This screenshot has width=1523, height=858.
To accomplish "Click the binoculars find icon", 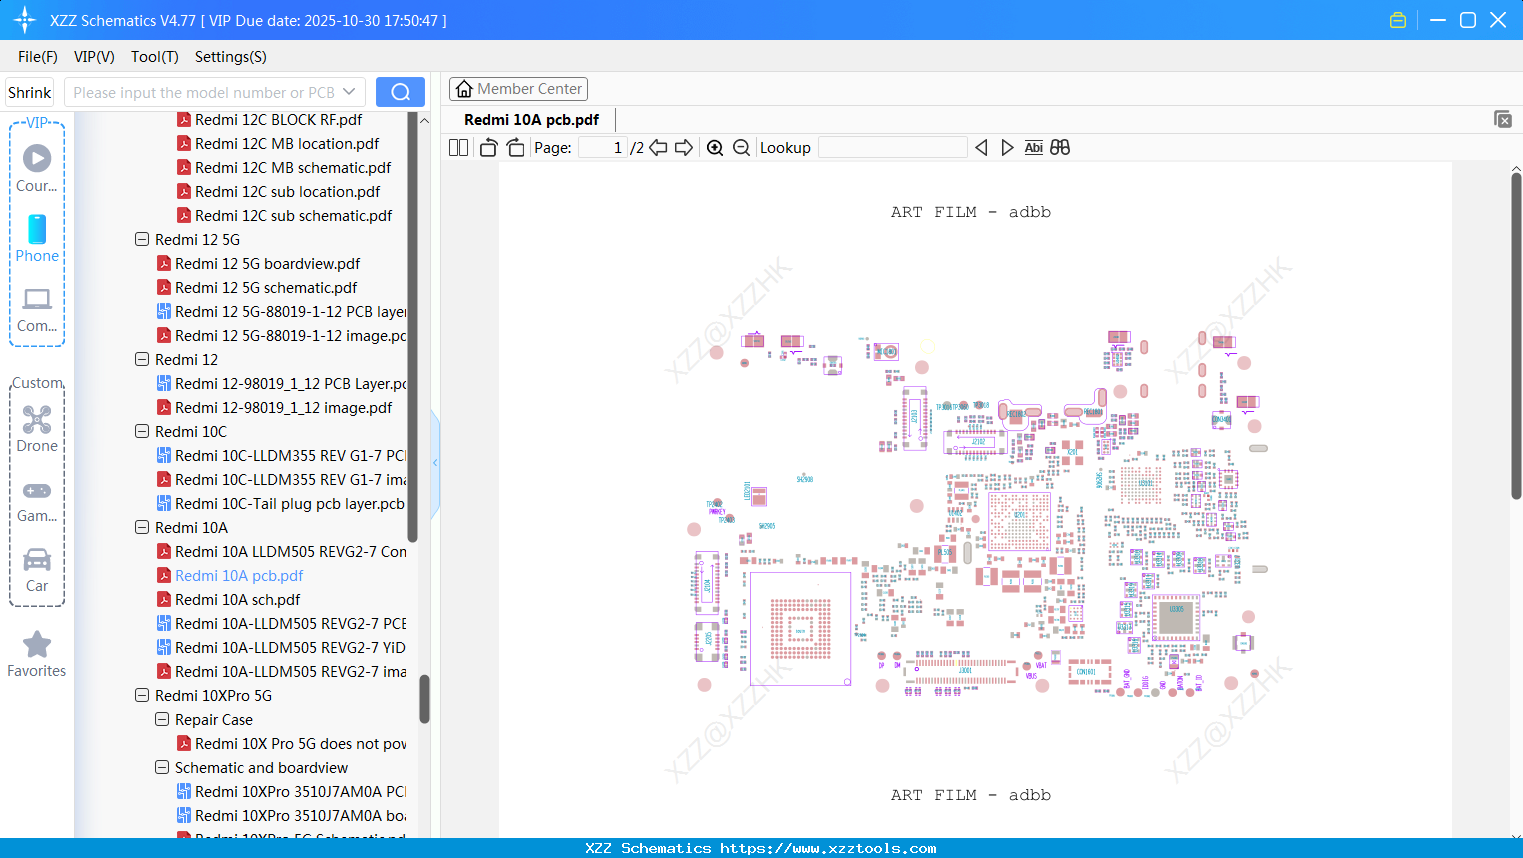I will point(1060,148).
